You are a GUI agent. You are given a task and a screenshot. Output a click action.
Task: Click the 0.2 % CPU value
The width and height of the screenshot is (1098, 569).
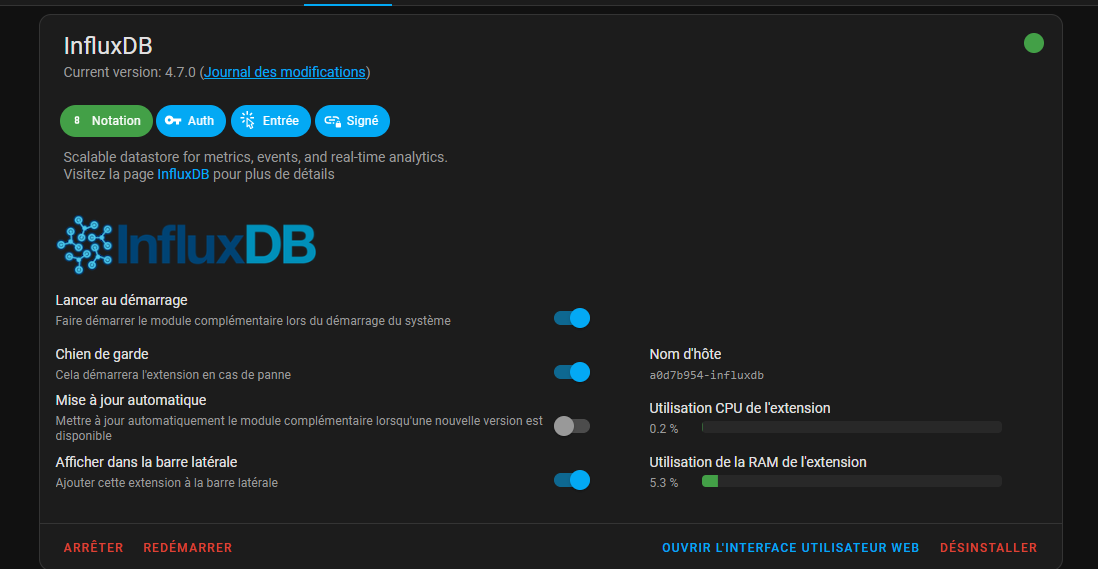664,429
